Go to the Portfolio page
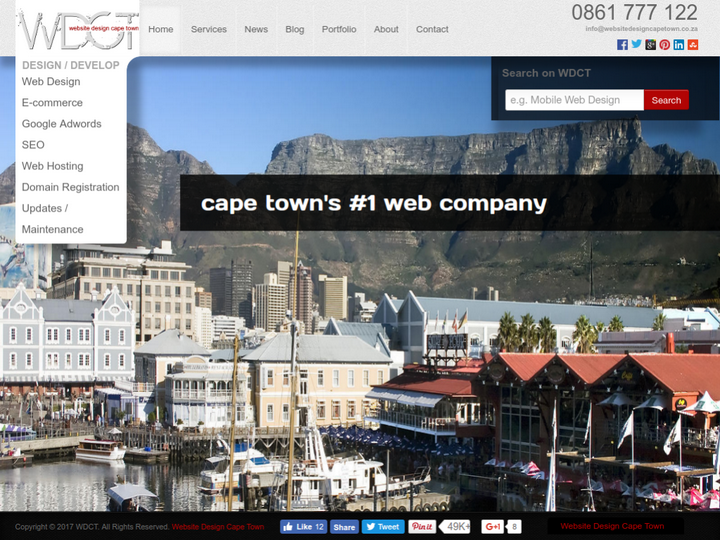This screenshot has height=540, width=720. click(339, 29)
